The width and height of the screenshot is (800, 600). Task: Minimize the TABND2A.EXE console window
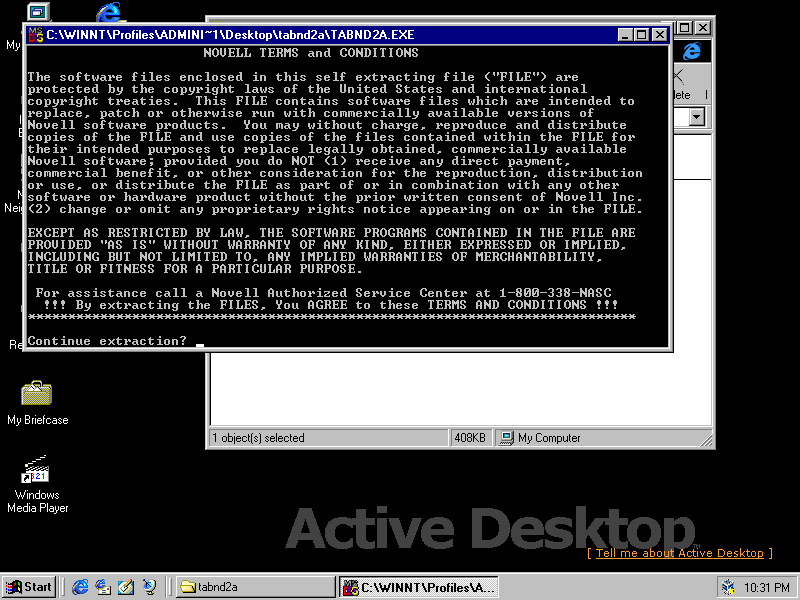tap(626, 35)
